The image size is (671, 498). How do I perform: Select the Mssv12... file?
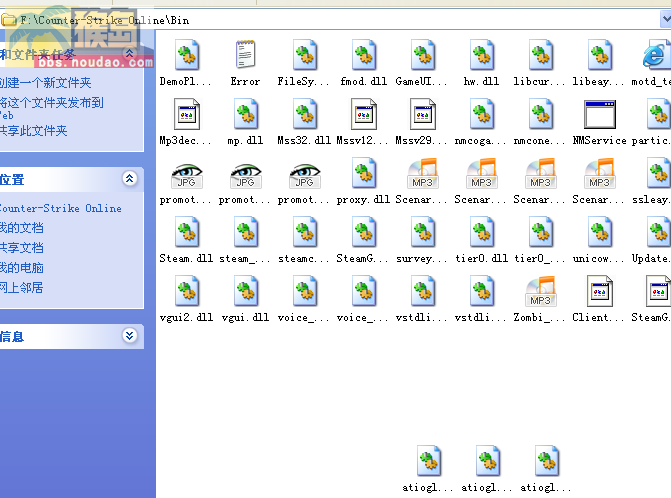pyautogui.click(x=363, y=114)
